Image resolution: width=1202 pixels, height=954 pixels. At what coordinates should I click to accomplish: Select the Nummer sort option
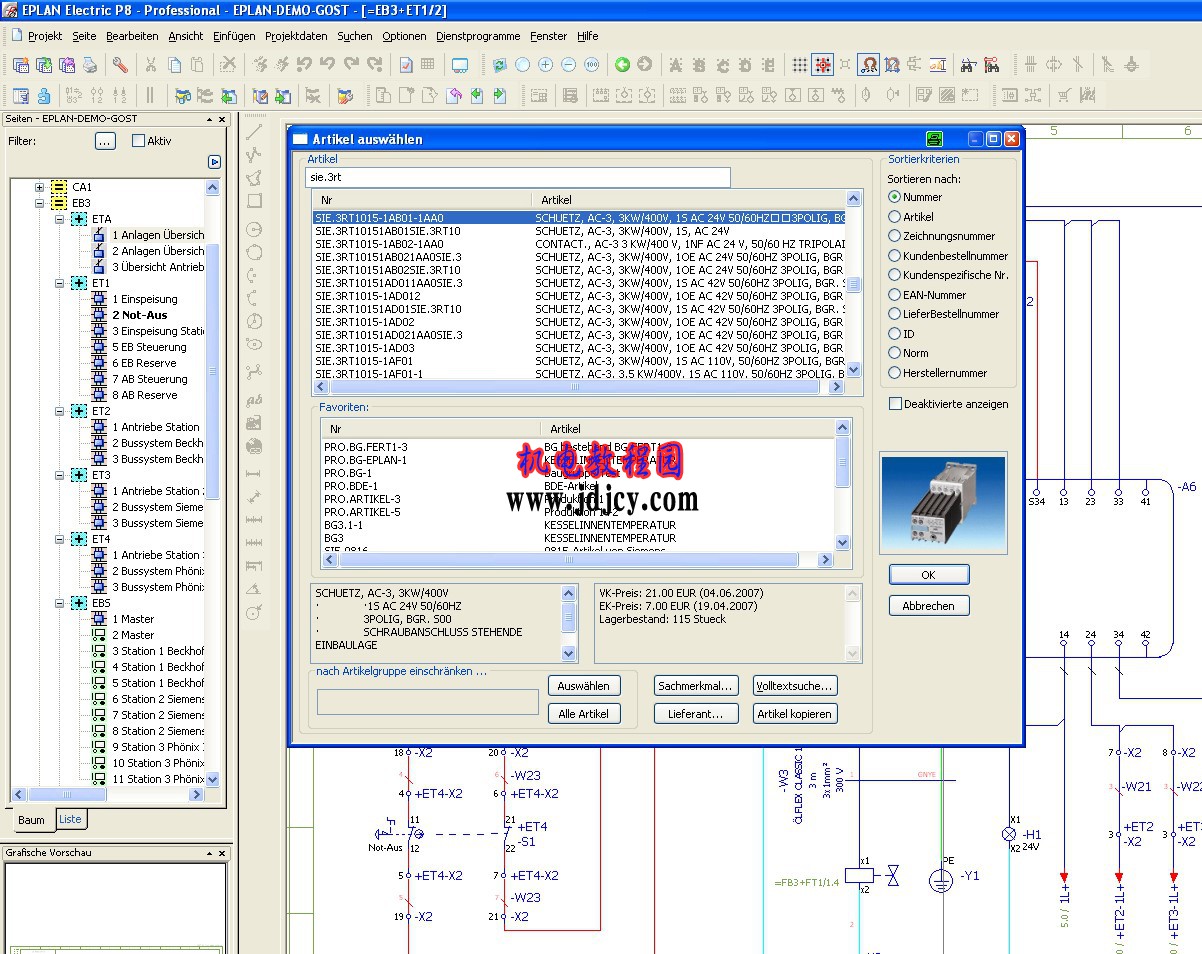[895, 197]
